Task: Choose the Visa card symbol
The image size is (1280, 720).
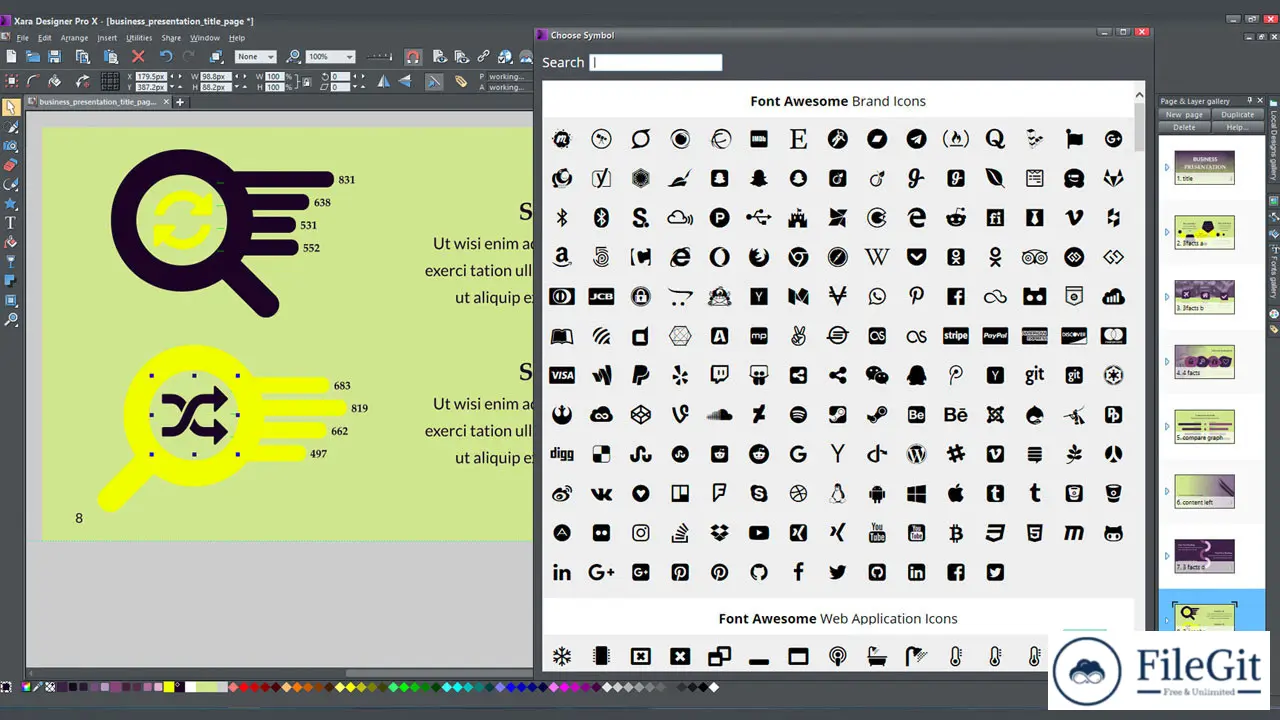Action: (x=562, y=375)
